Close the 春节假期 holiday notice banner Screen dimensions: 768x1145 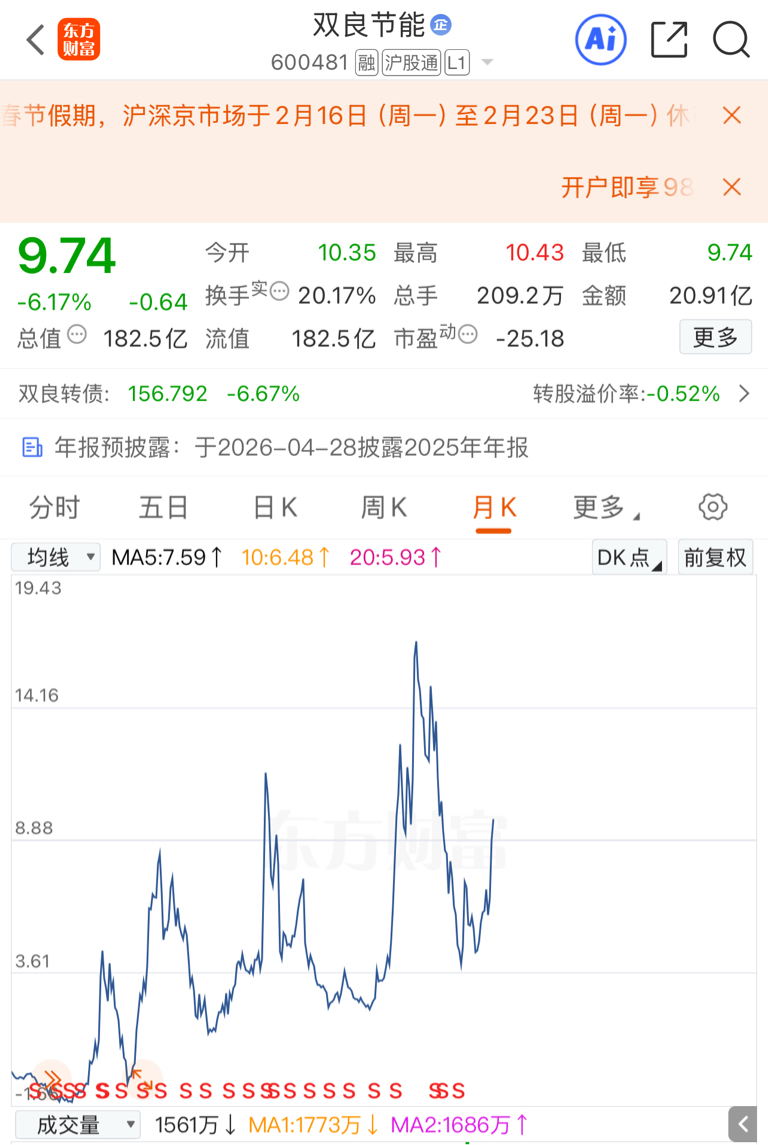point(731,115)
